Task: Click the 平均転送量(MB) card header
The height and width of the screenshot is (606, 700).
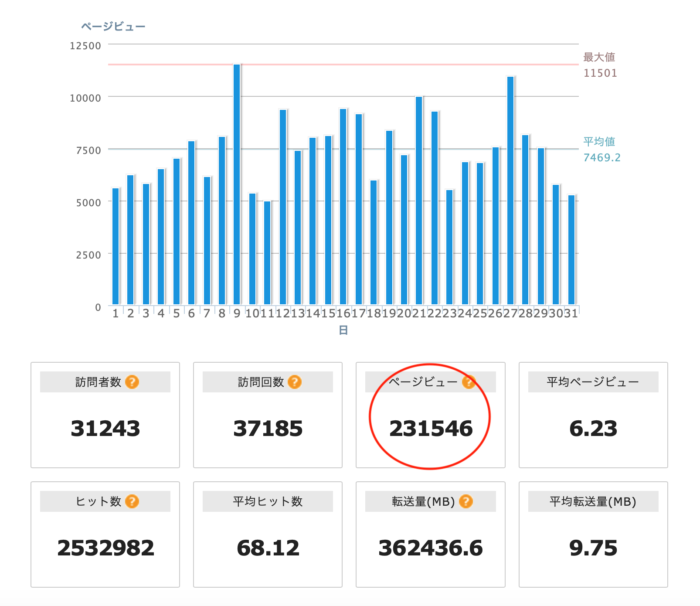Action: pos(593,502)
